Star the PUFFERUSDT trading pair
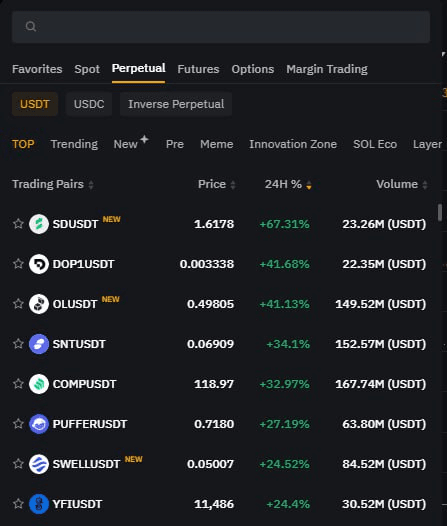The width and height of the screenshot is (447, 526). pos(18,424)
